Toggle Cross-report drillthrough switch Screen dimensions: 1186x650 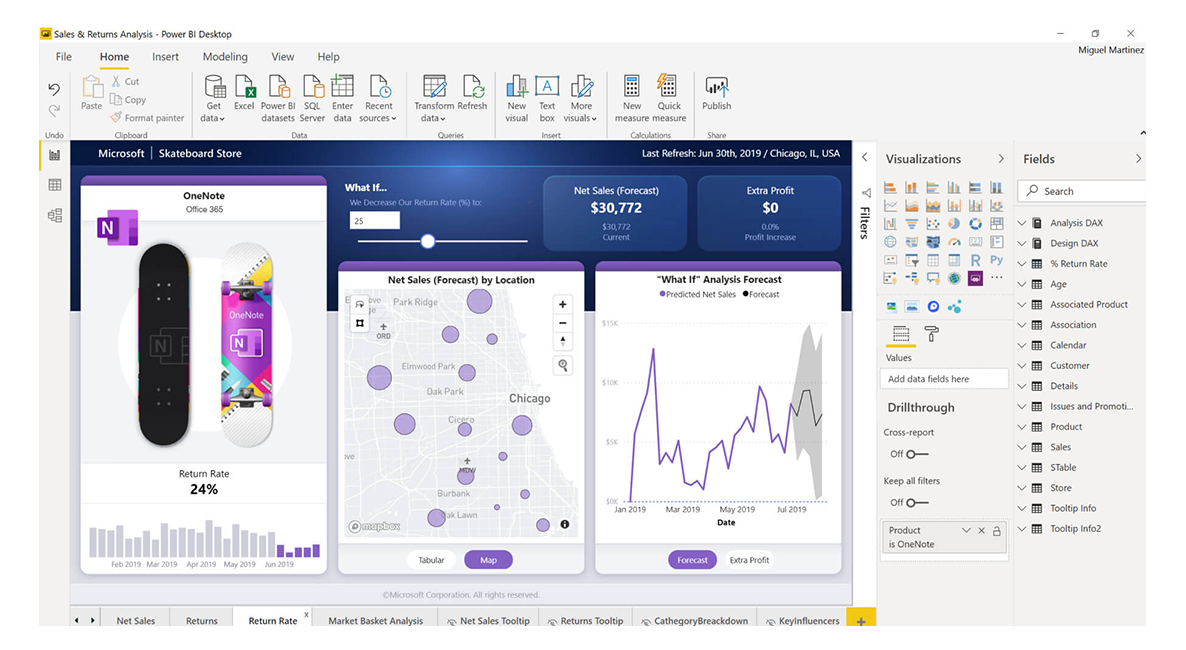[x=917, y=454]
